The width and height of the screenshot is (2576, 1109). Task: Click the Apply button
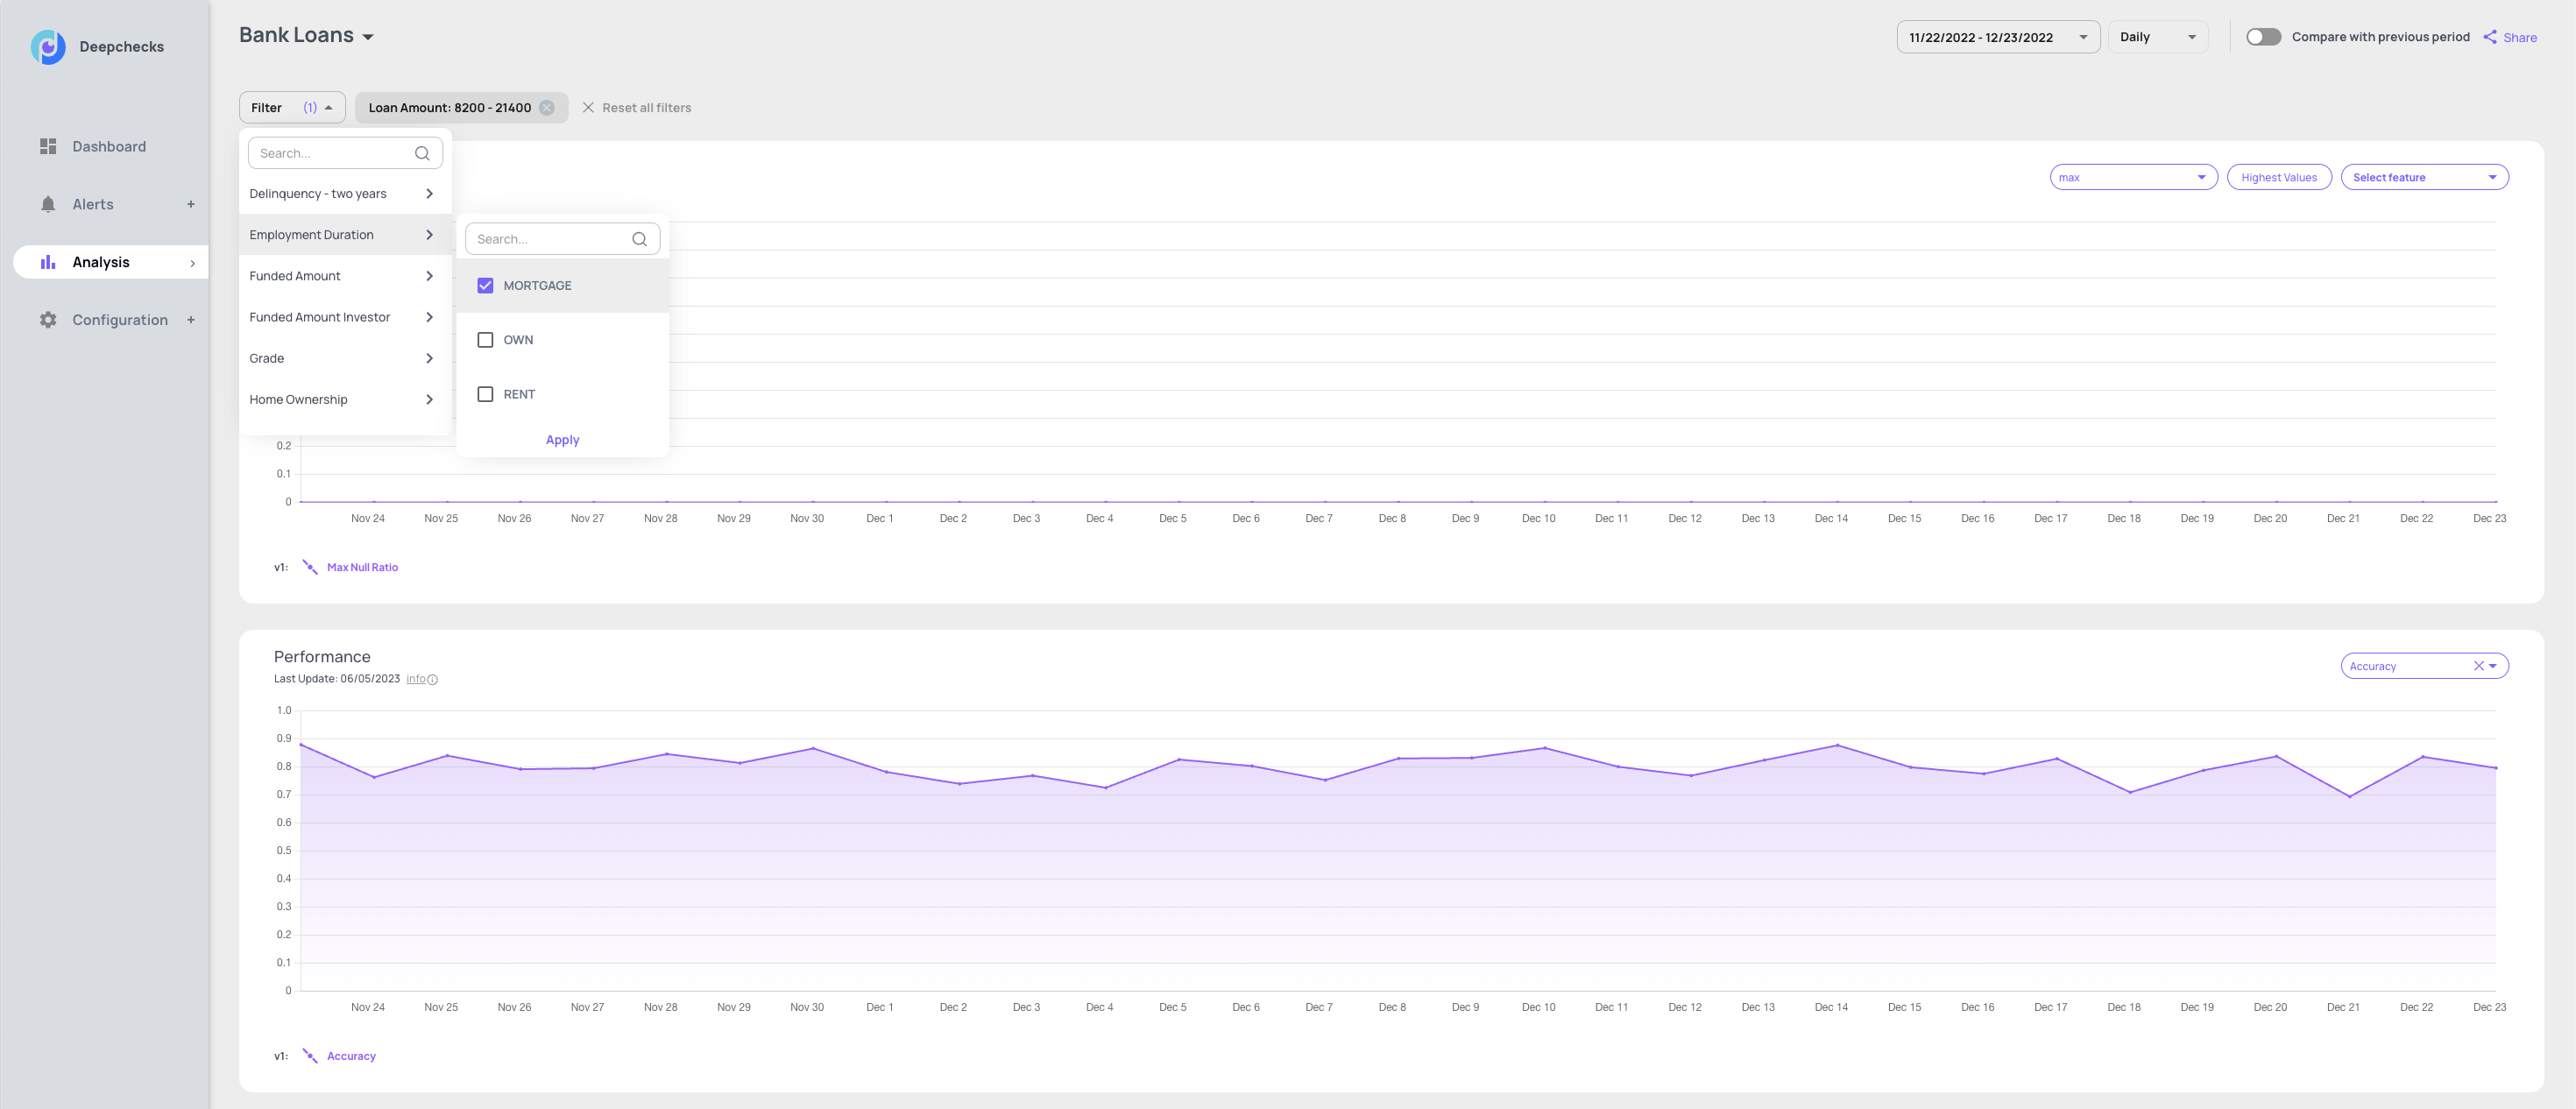562,440
